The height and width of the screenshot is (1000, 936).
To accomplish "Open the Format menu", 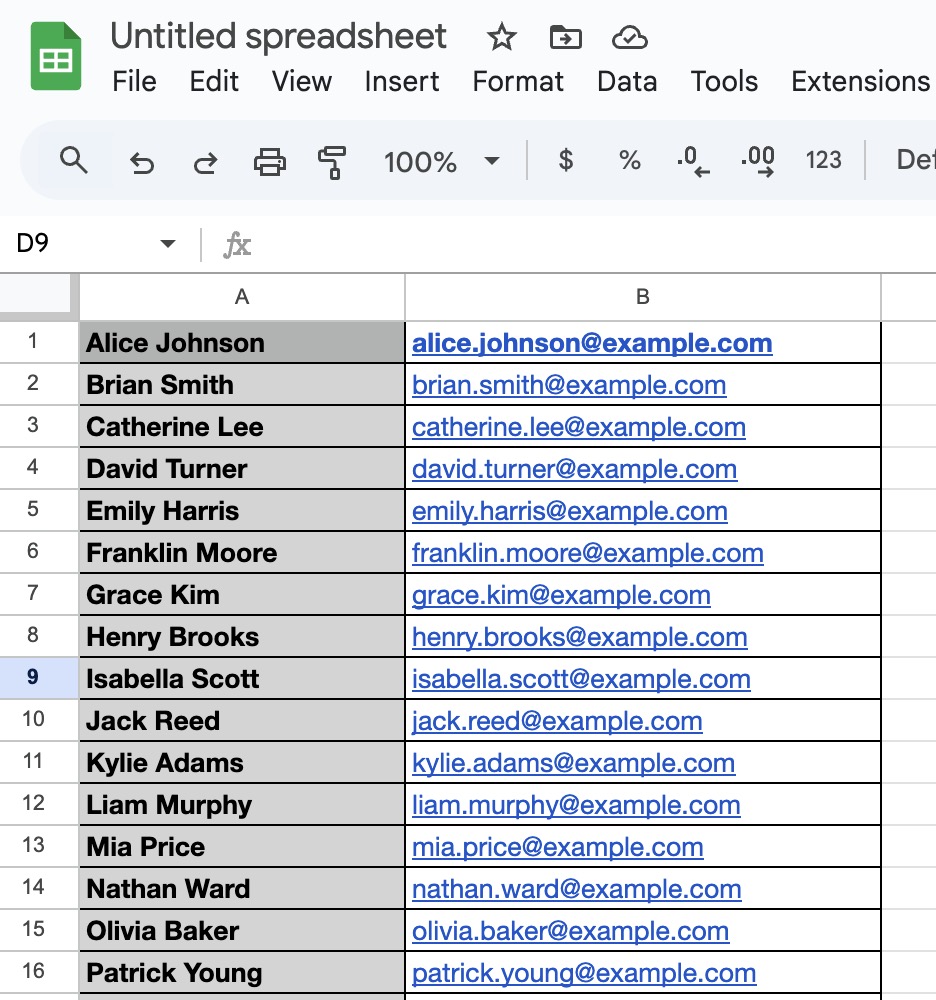I will (x=518, y=81).
